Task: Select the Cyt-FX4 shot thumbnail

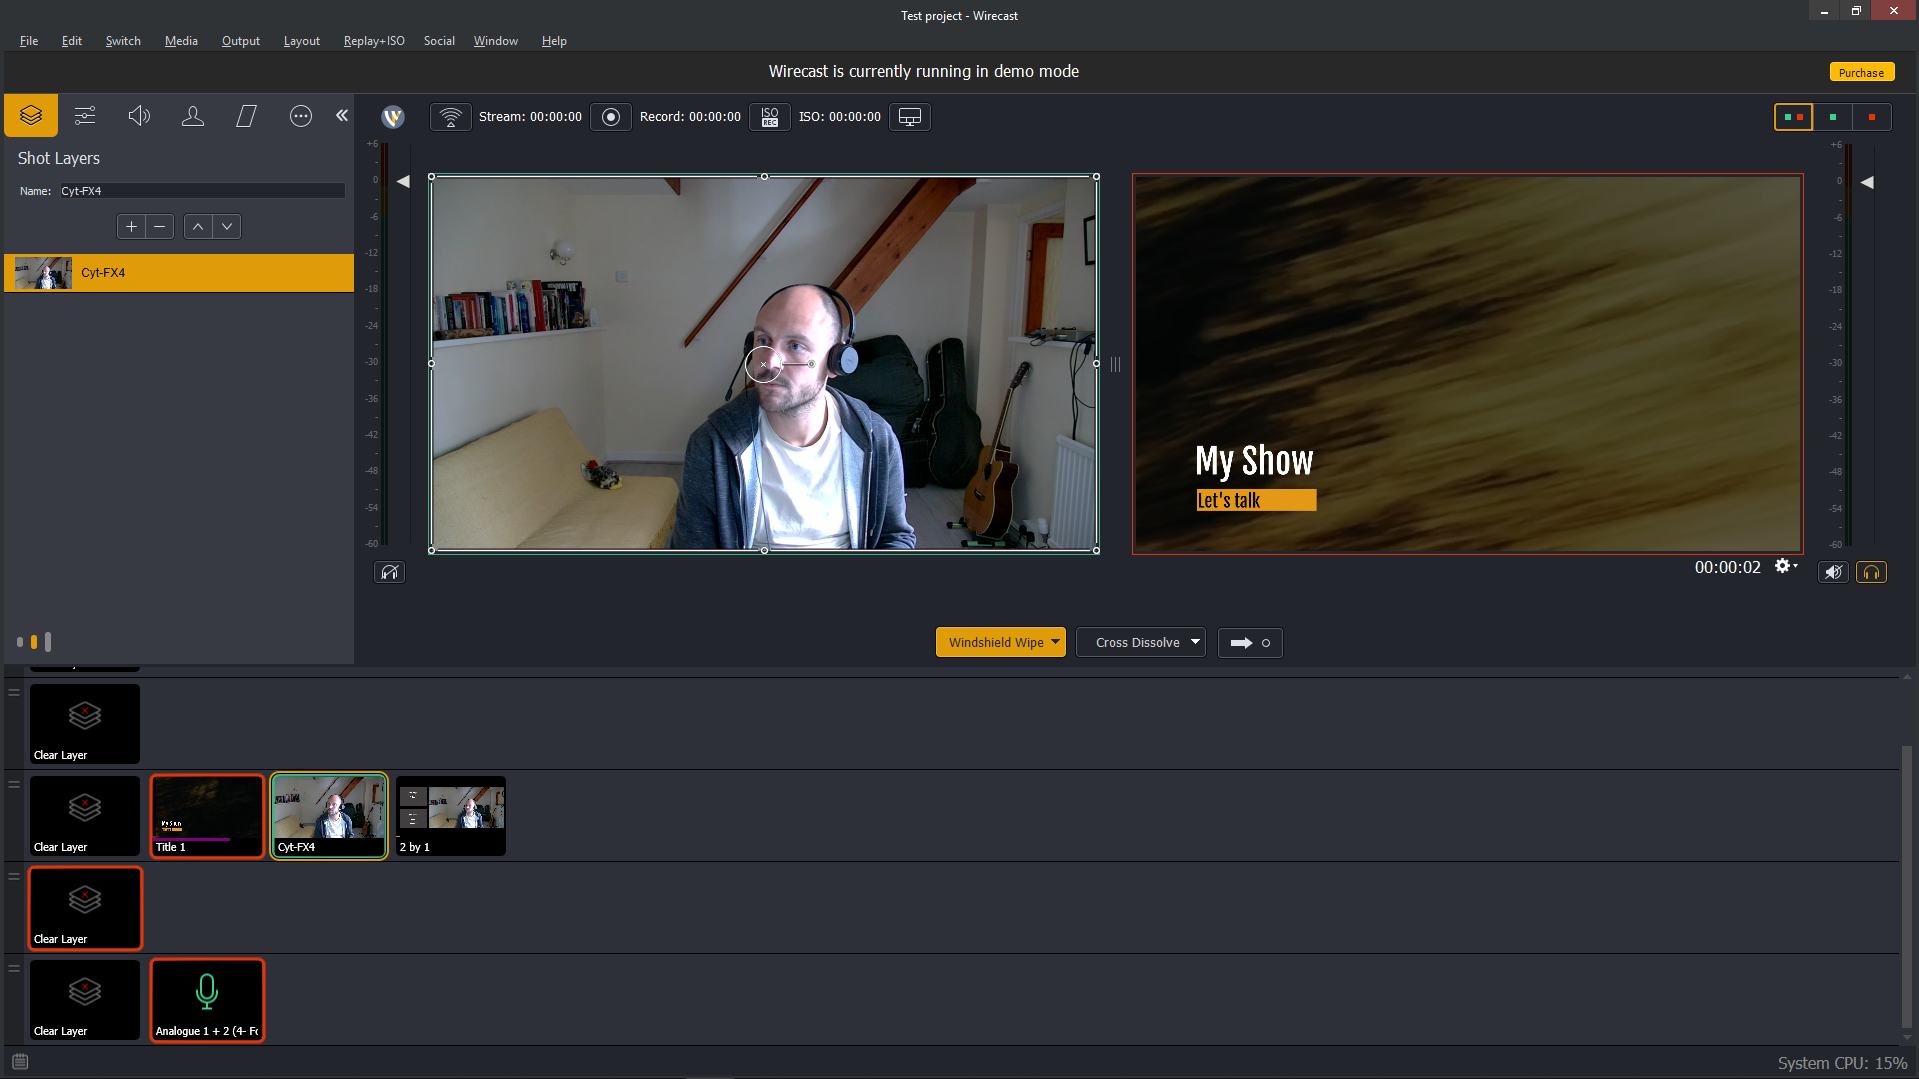Action: (329, 816)
